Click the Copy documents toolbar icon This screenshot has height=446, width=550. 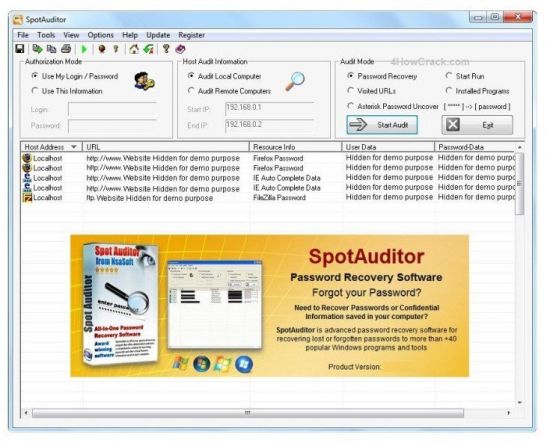[51, 49]
